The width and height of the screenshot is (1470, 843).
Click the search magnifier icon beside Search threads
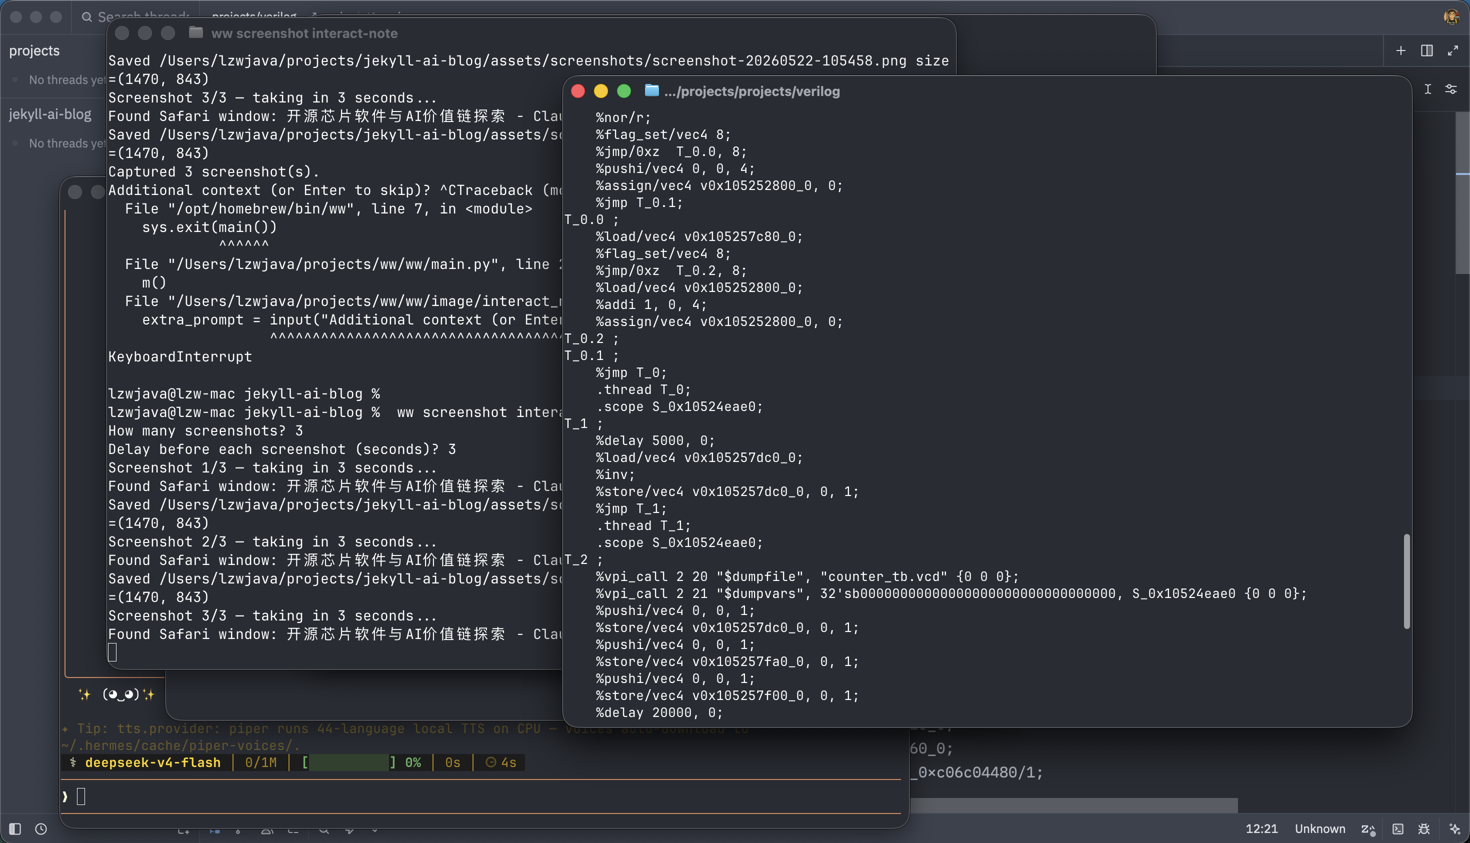pos(87,17)
